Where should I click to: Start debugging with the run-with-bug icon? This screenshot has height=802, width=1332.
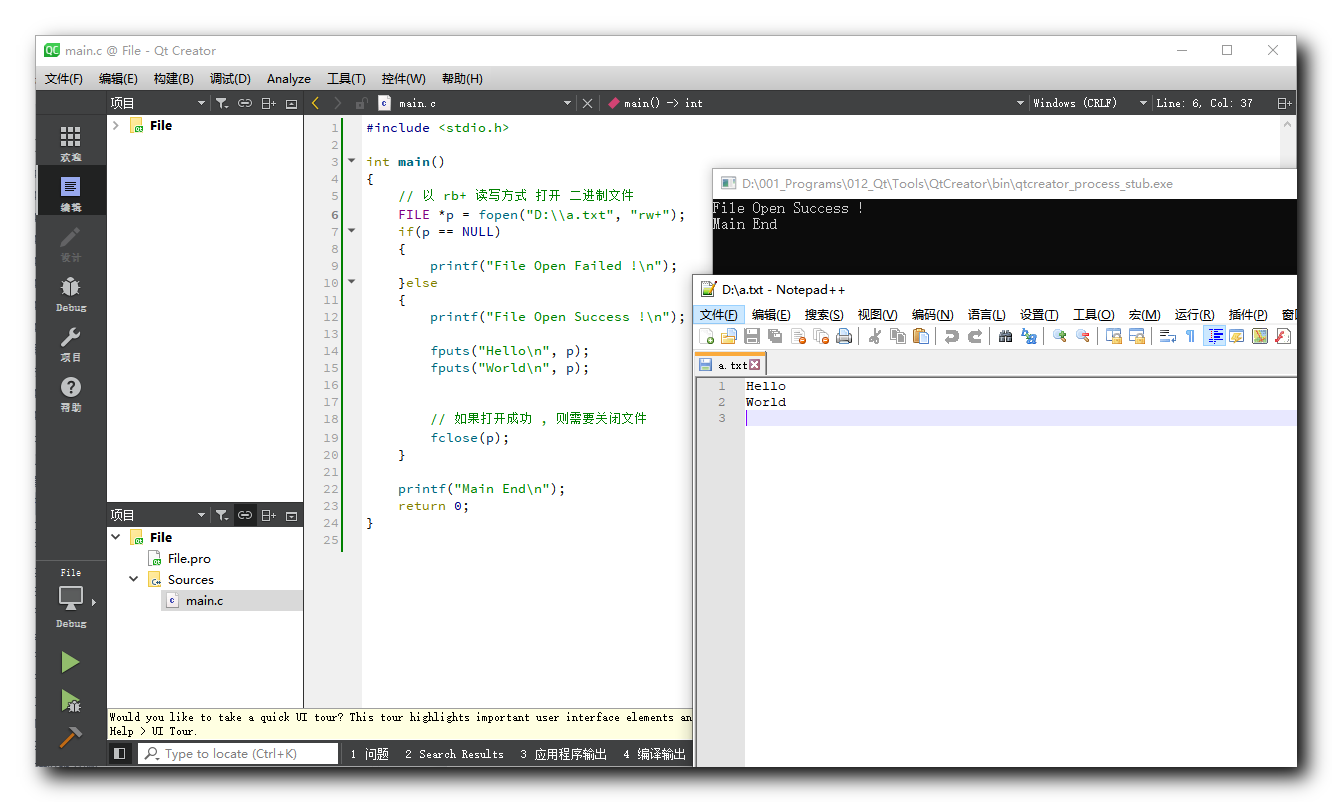(70, 700)
